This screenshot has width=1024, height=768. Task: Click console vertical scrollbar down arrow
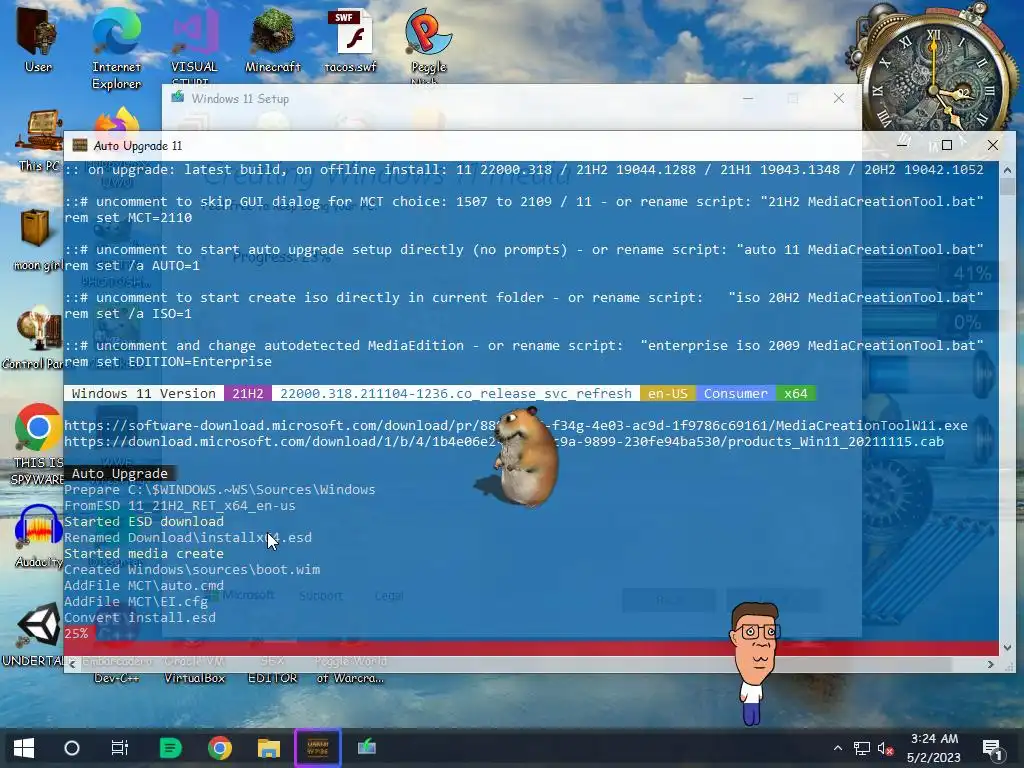pos(1007,648)
